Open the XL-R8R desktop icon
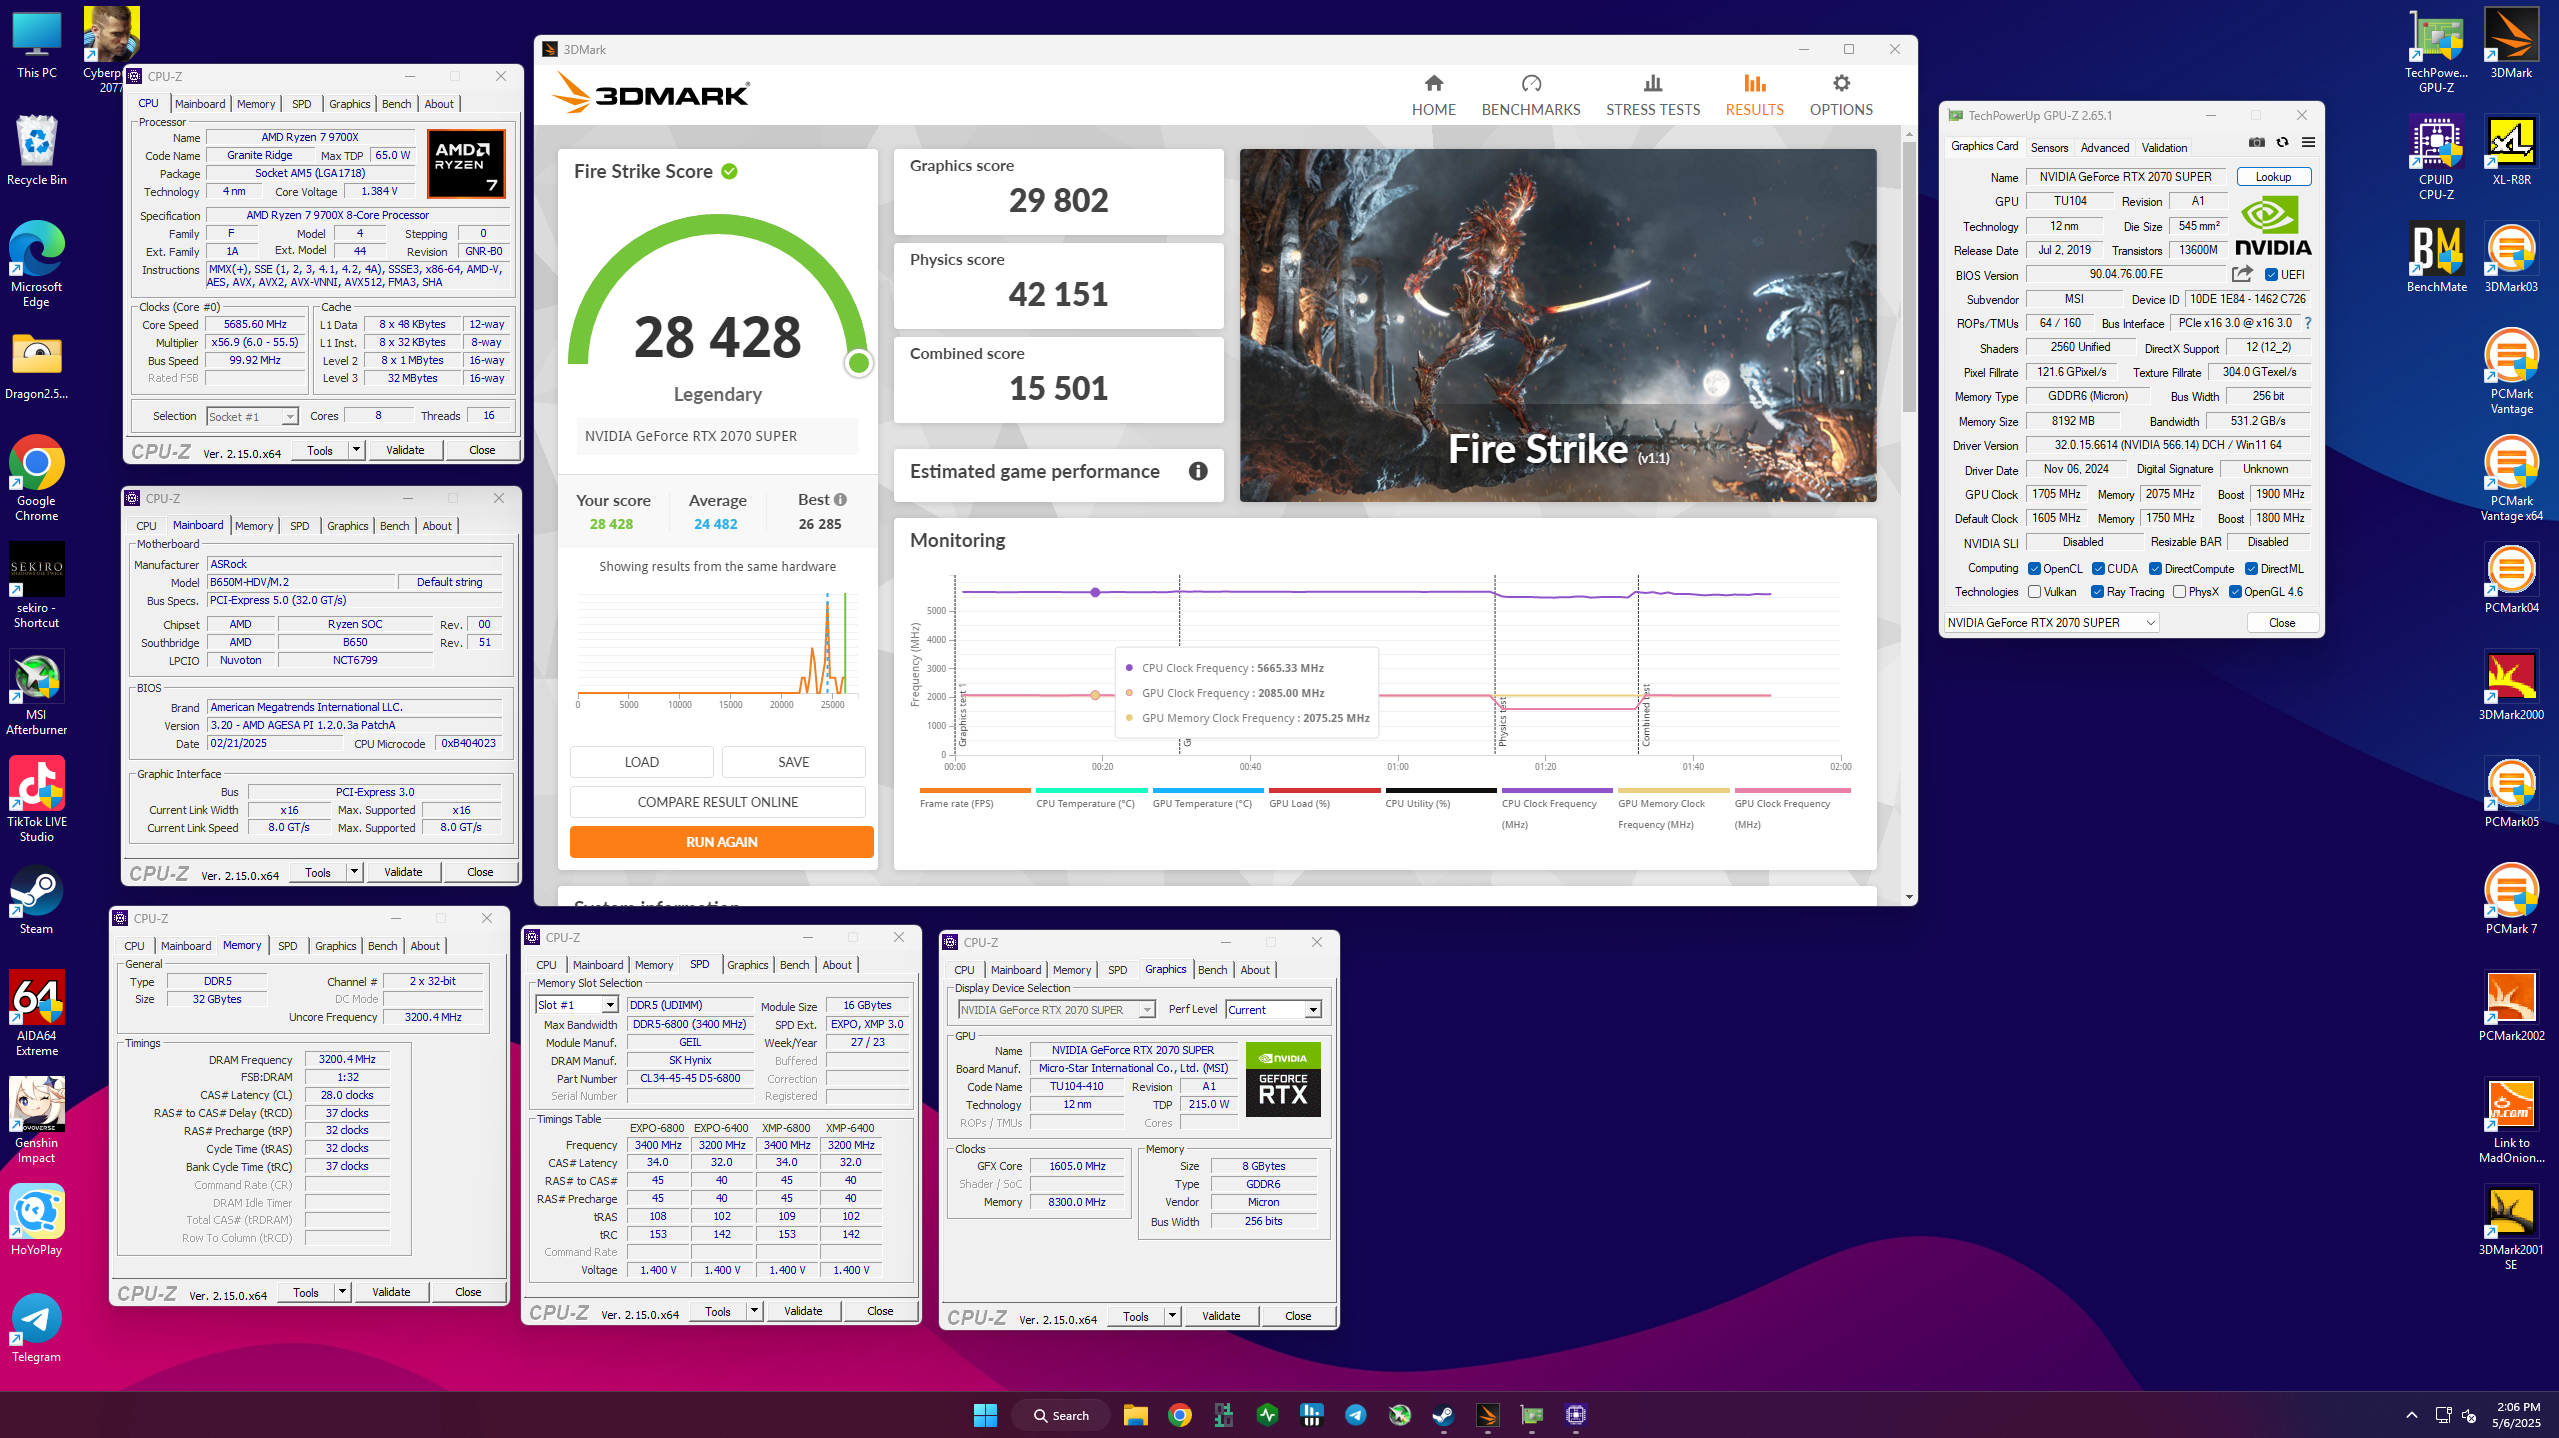The image size is (2559, 1438). 2511,150
